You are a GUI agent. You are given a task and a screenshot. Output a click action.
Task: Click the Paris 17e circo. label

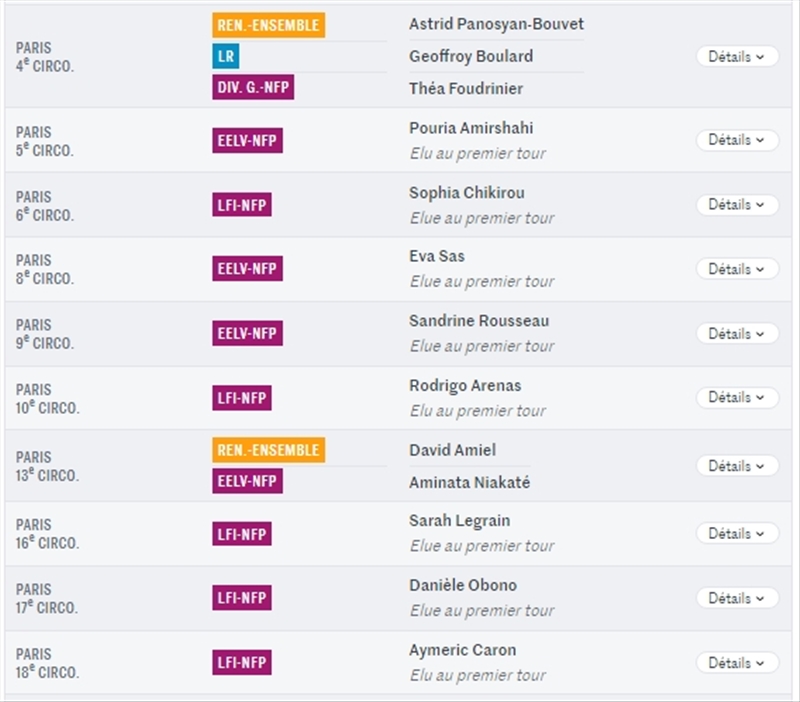(46, 598)
